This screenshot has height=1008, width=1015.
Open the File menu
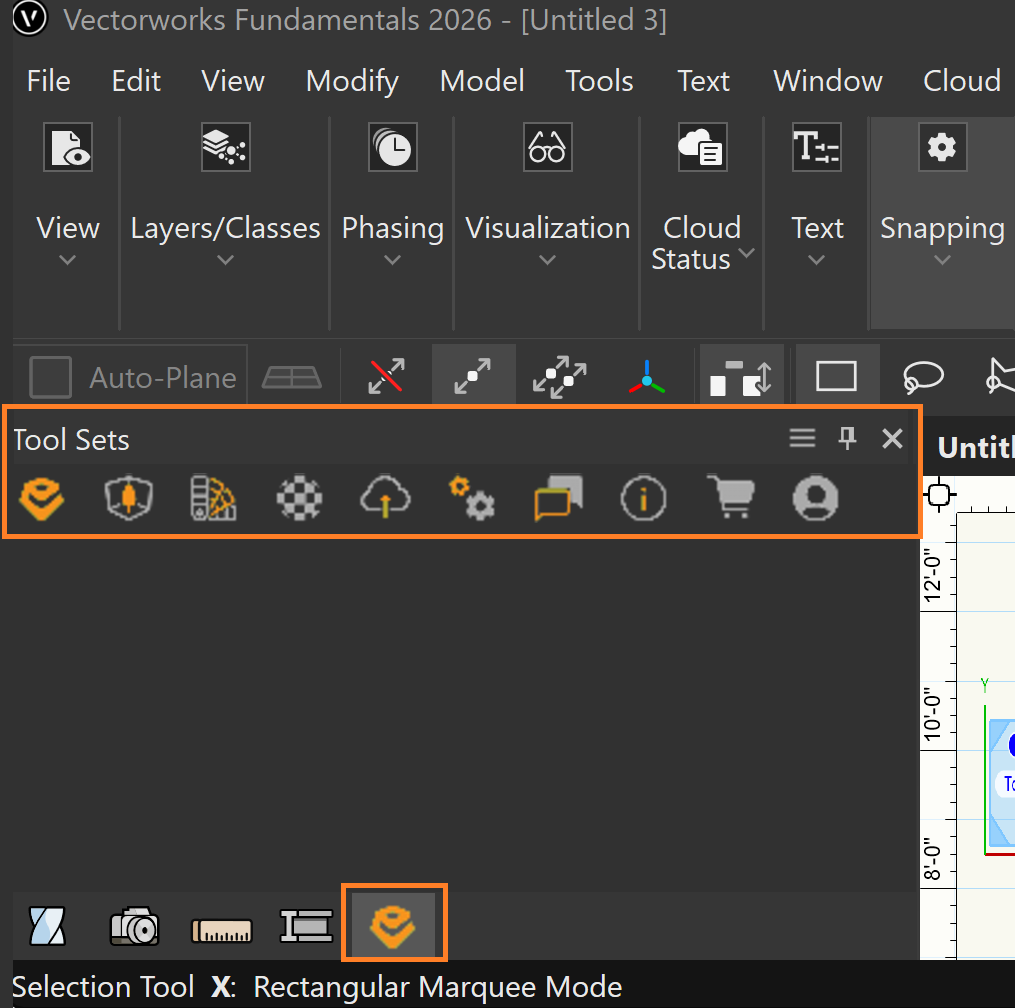pyautogui.click(x=49, y=82)
